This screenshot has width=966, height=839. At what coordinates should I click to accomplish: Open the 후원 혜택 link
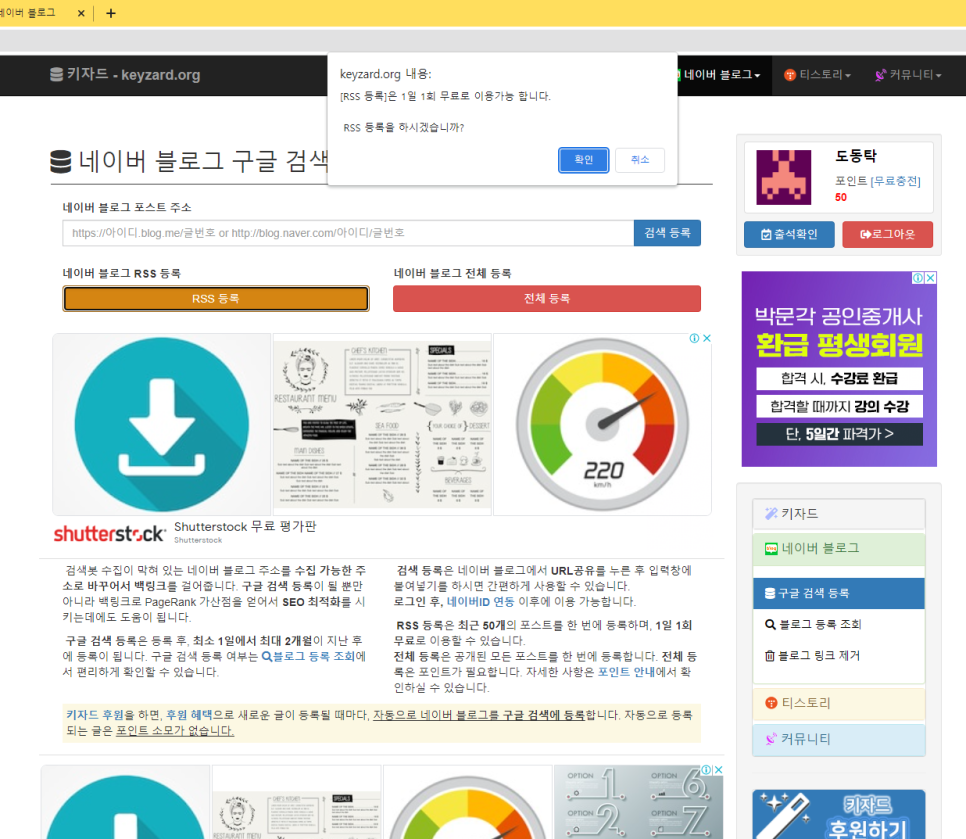pos(189,715)
